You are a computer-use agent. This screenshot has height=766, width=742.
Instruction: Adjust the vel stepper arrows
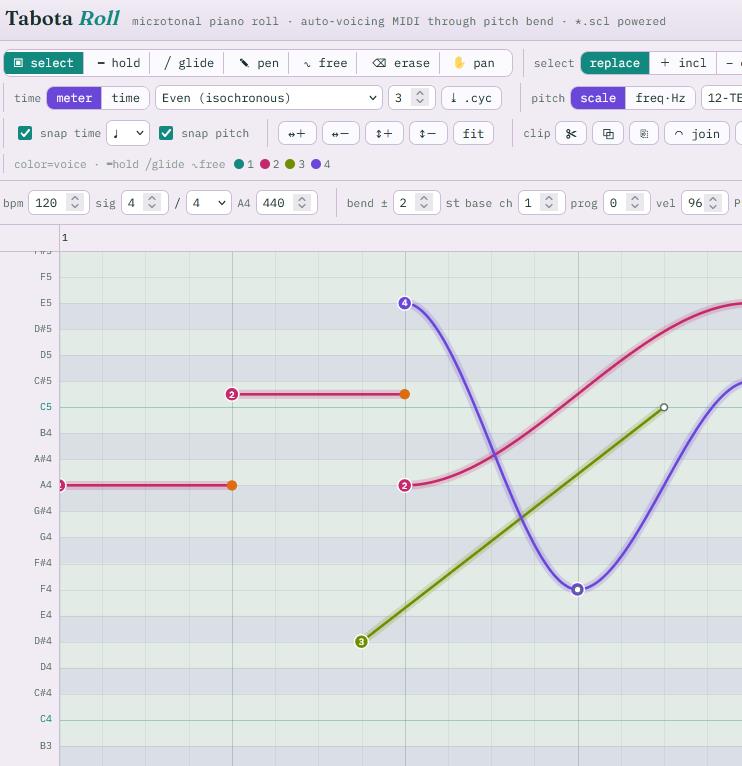pos(713,202)
